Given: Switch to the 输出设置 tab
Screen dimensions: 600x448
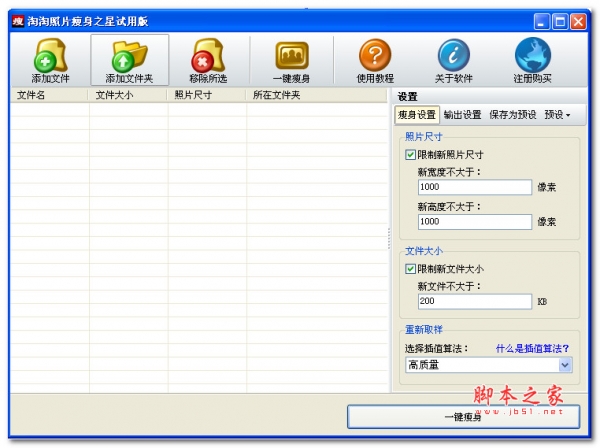Looking at the screenshot, I should click(x=462, y=115).
